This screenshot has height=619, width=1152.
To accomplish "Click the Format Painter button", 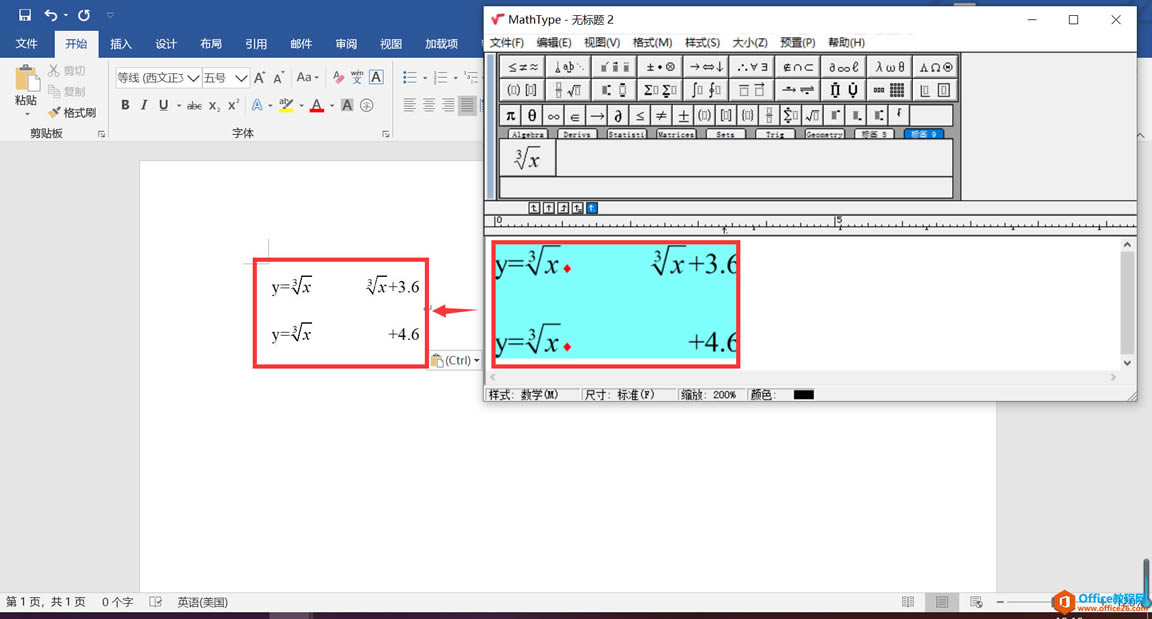I will [72, 113].
